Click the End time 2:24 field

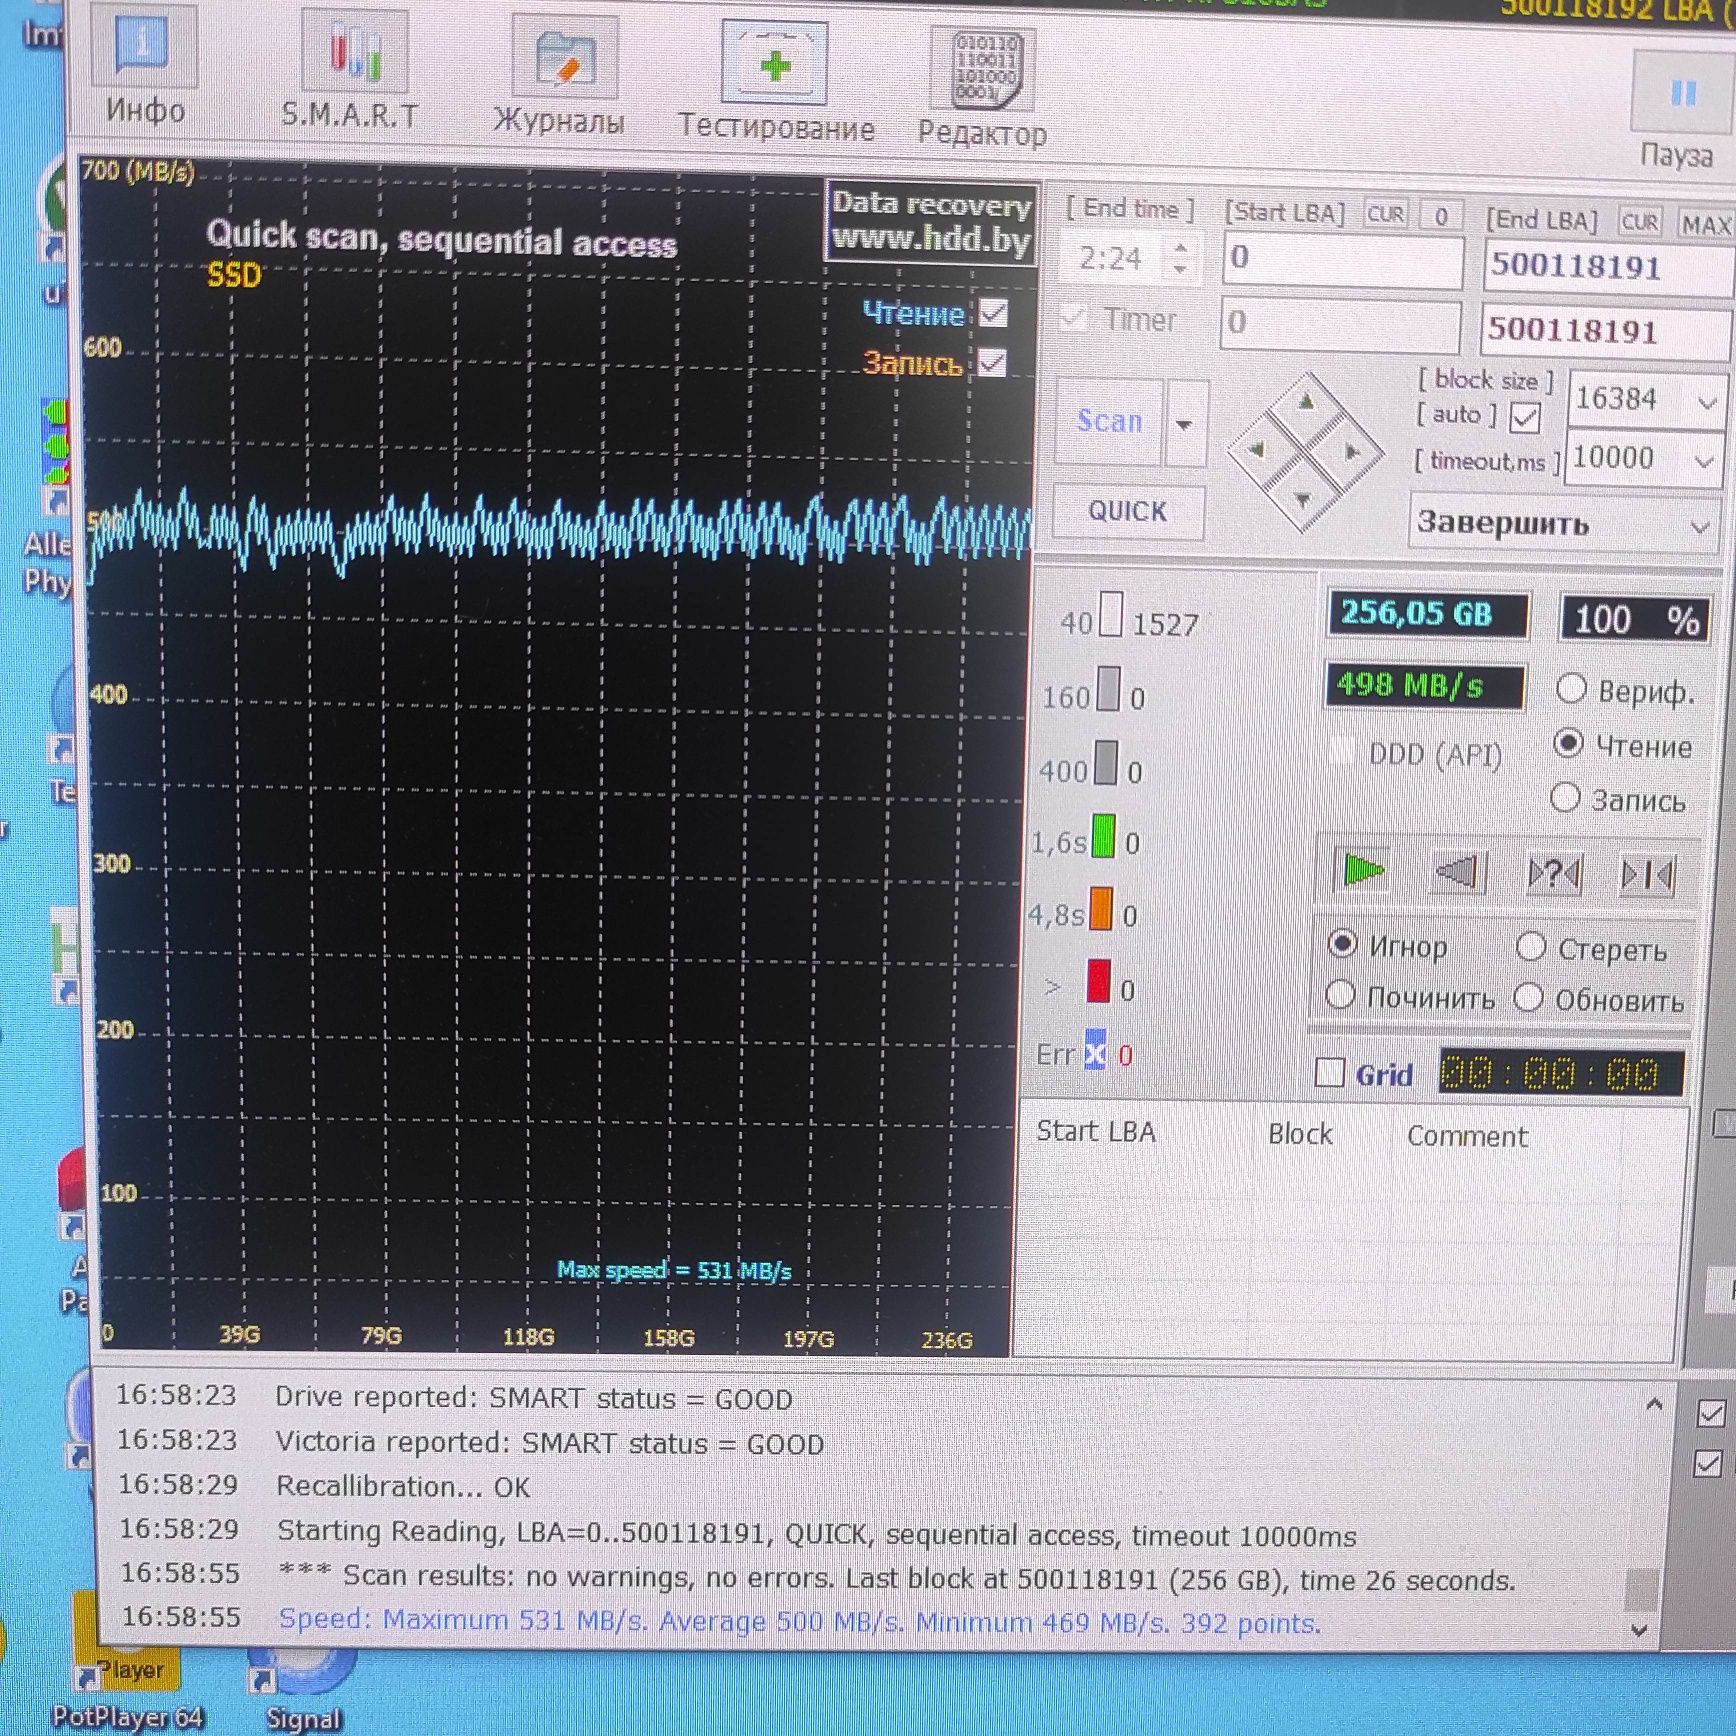click(x=1113, y=258)
